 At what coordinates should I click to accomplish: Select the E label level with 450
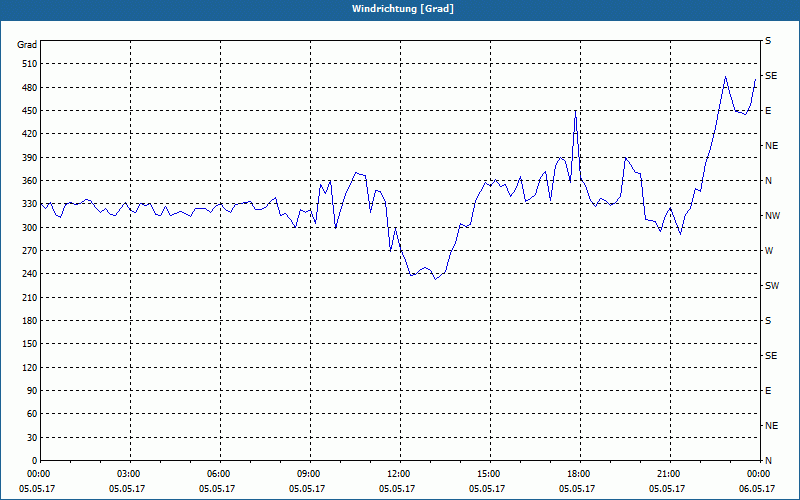pos(768,111)
